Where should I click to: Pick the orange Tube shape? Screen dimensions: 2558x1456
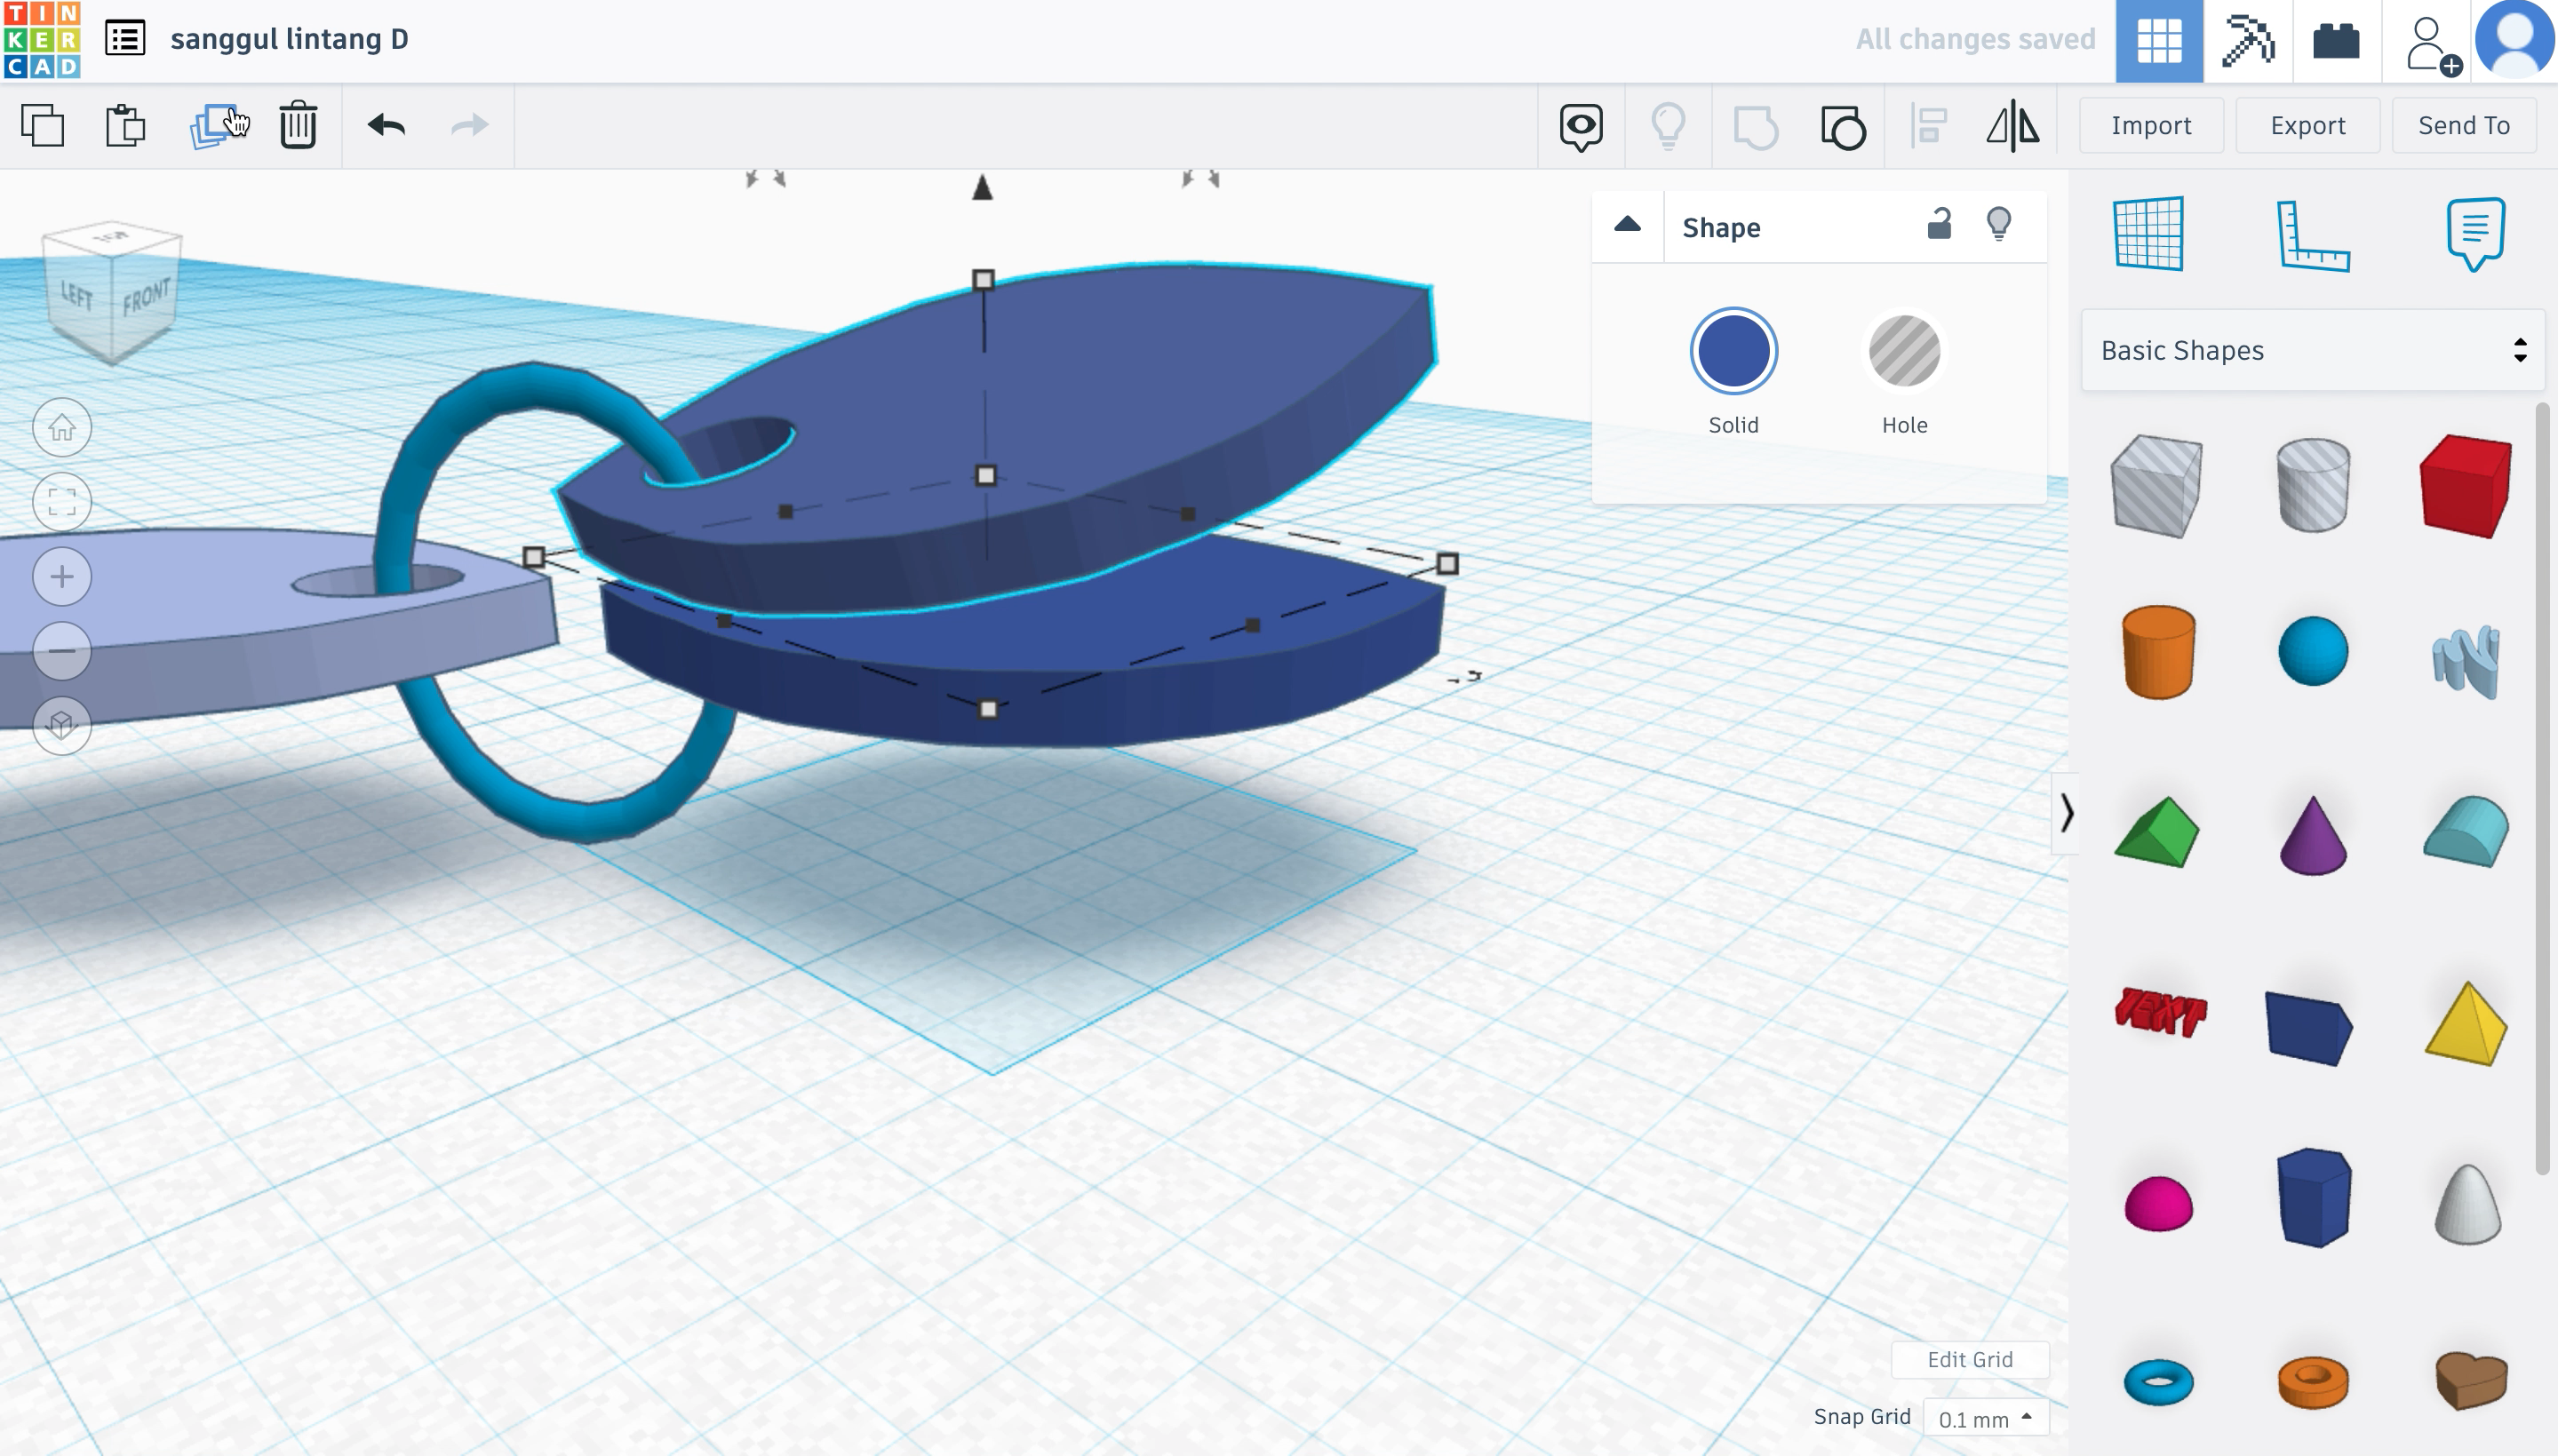tap(2312, 1382)
